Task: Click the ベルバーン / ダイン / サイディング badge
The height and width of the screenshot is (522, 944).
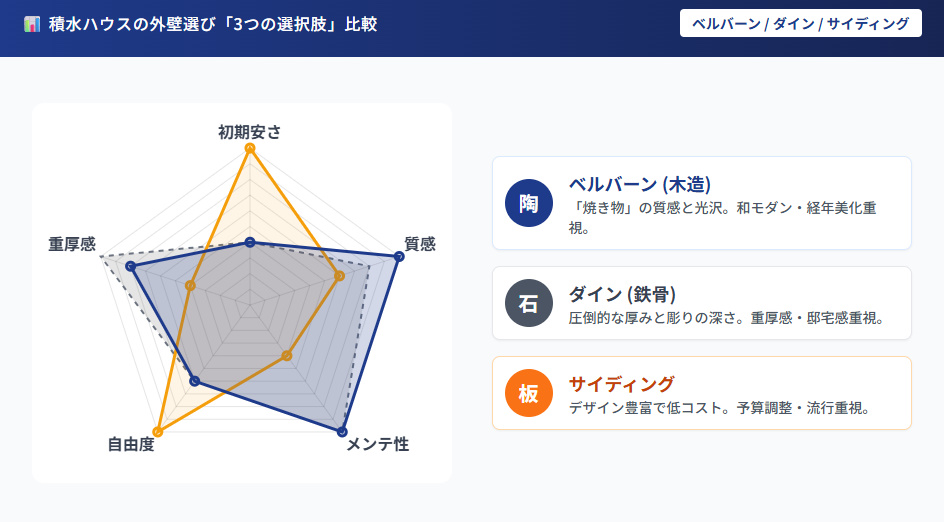Action: point(800,24)
